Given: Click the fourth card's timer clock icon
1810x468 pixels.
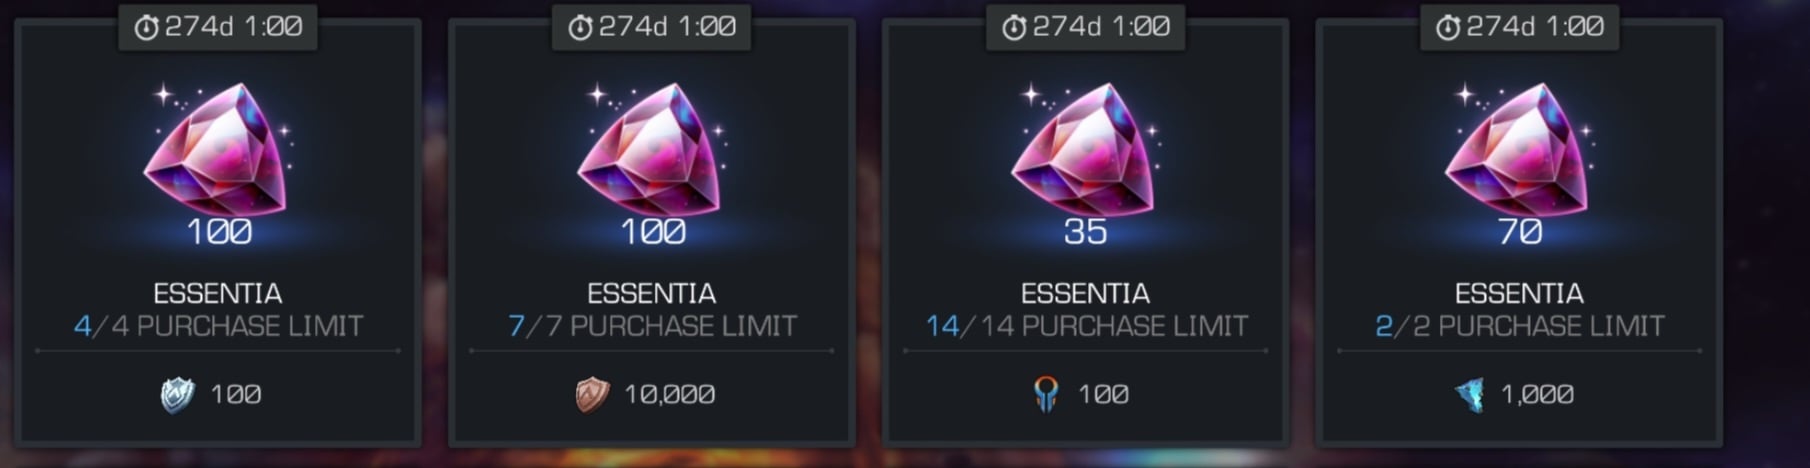Looking at the screenshot, I should click(1448, 27).
